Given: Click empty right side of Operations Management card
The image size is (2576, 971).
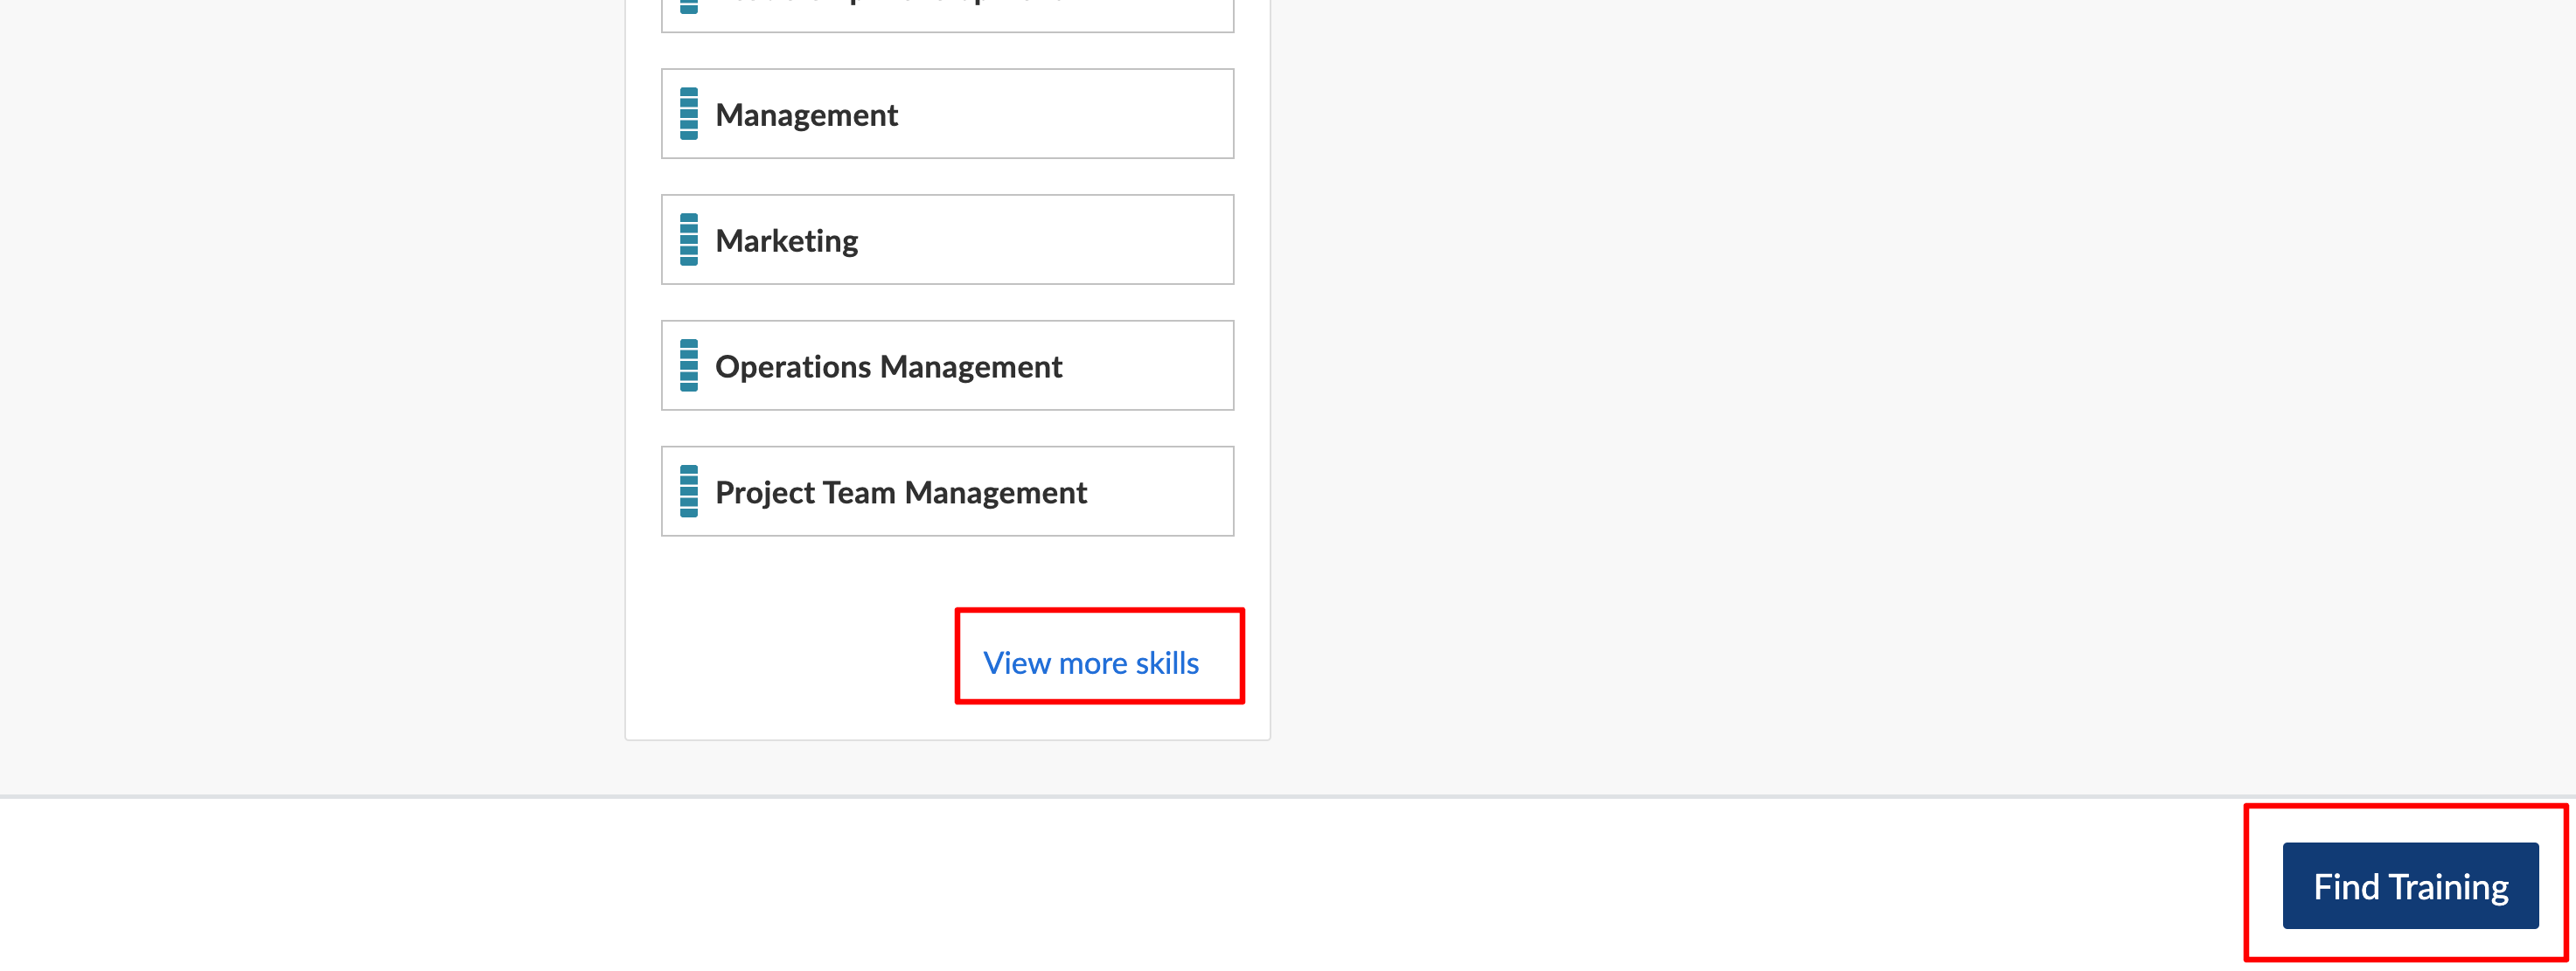Looking at the screenshot, I should [1160, 366].
